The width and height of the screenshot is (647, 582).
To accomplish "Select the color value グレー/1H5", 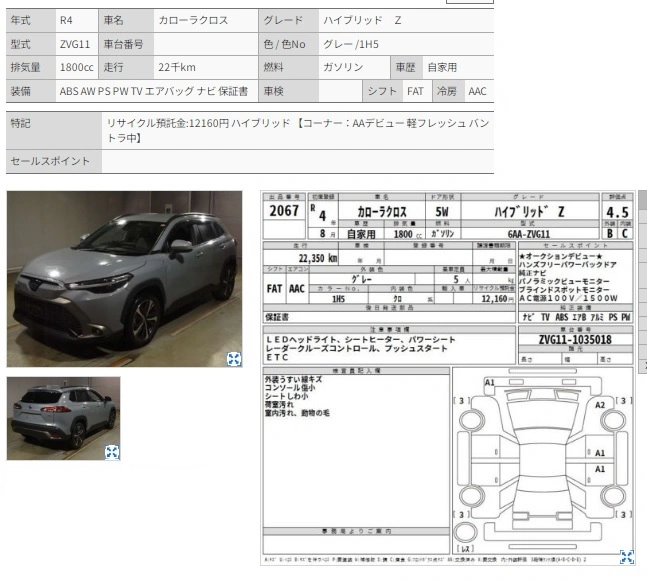I will [x=351, y=44].
